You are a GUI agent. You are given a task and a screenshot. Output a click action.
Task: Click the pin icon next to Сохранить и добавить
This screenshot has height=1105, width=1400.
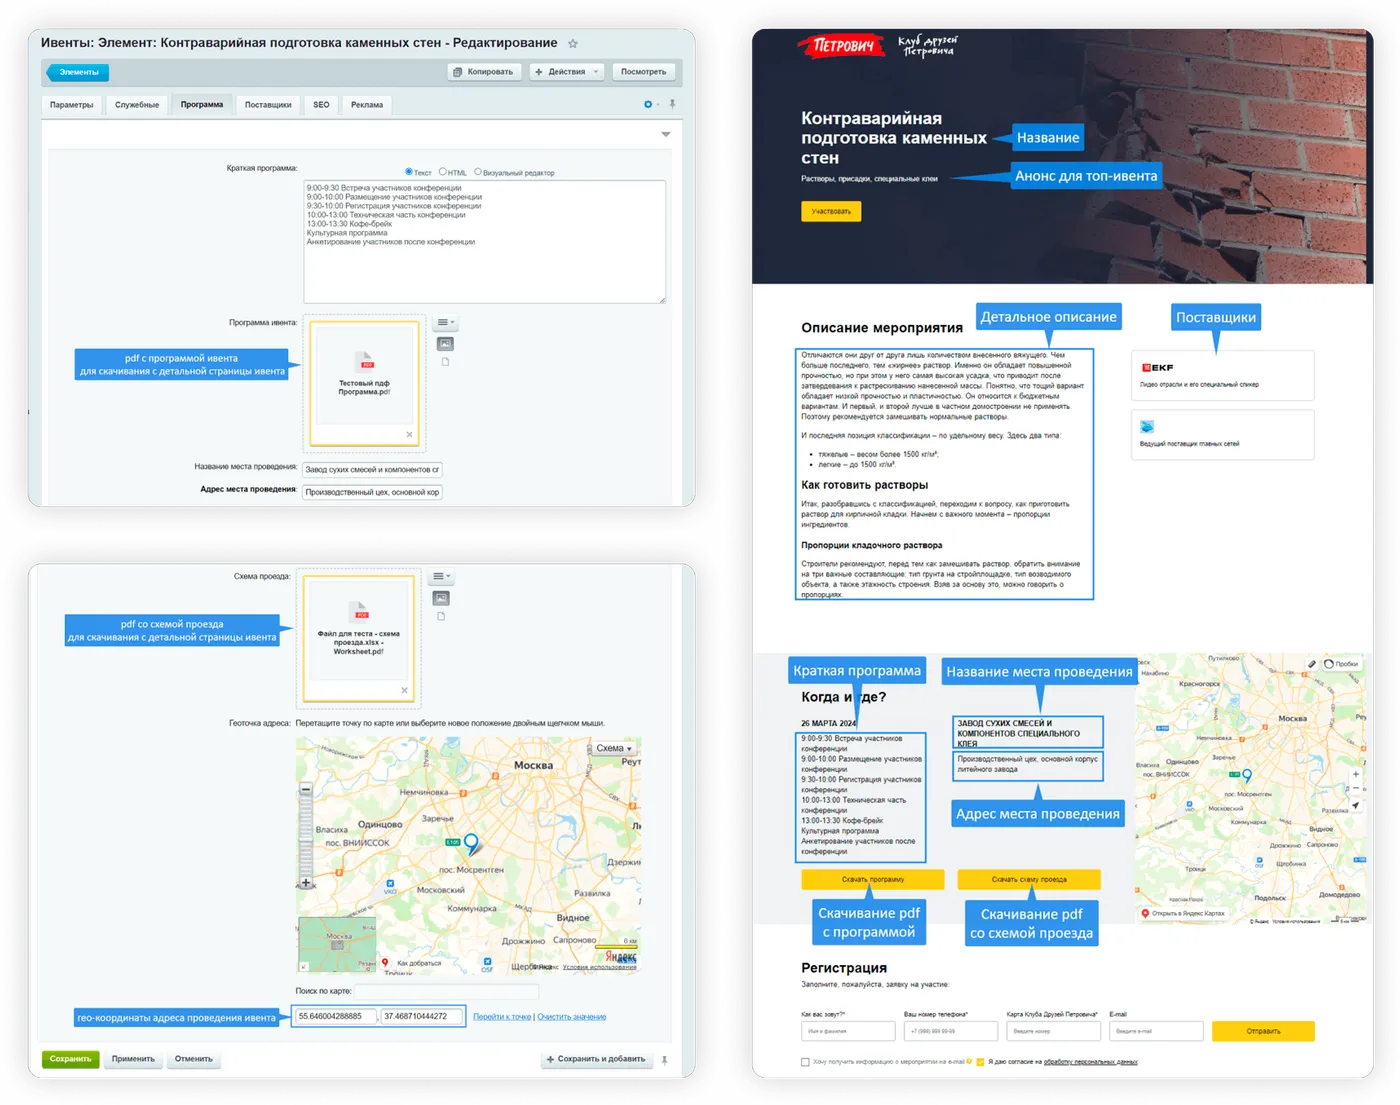click(x=664, y=1059)
